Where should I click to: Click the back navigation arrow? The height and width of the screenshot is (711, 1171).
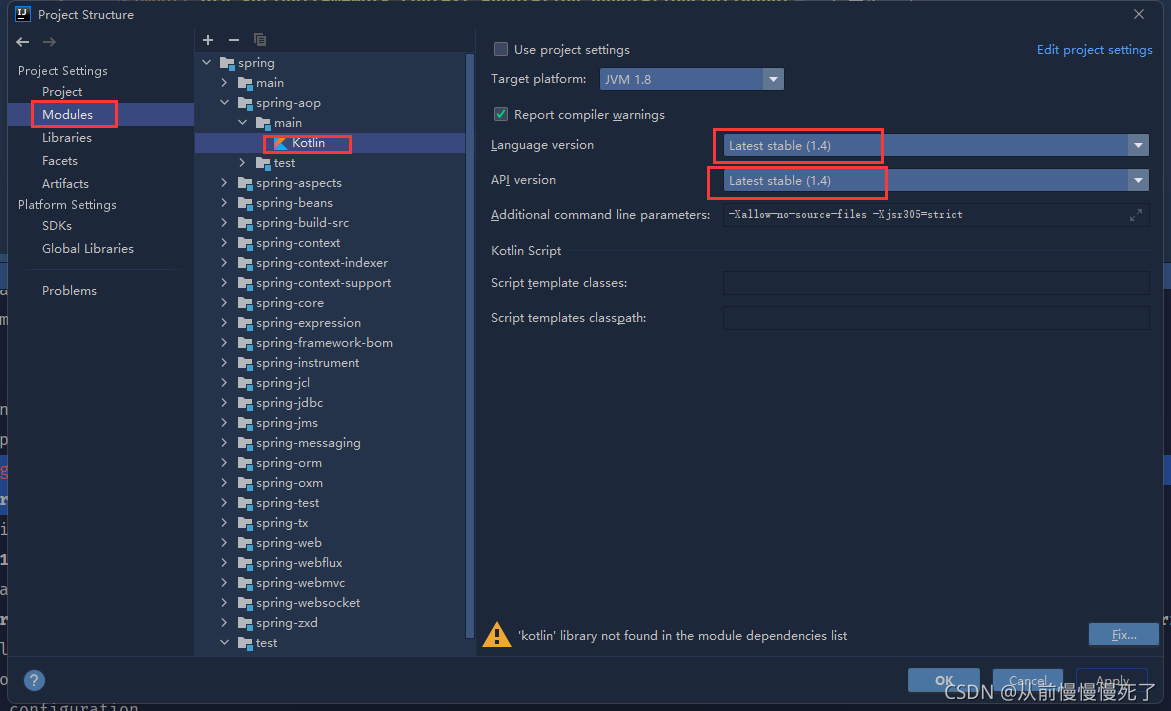pos(23,42)
